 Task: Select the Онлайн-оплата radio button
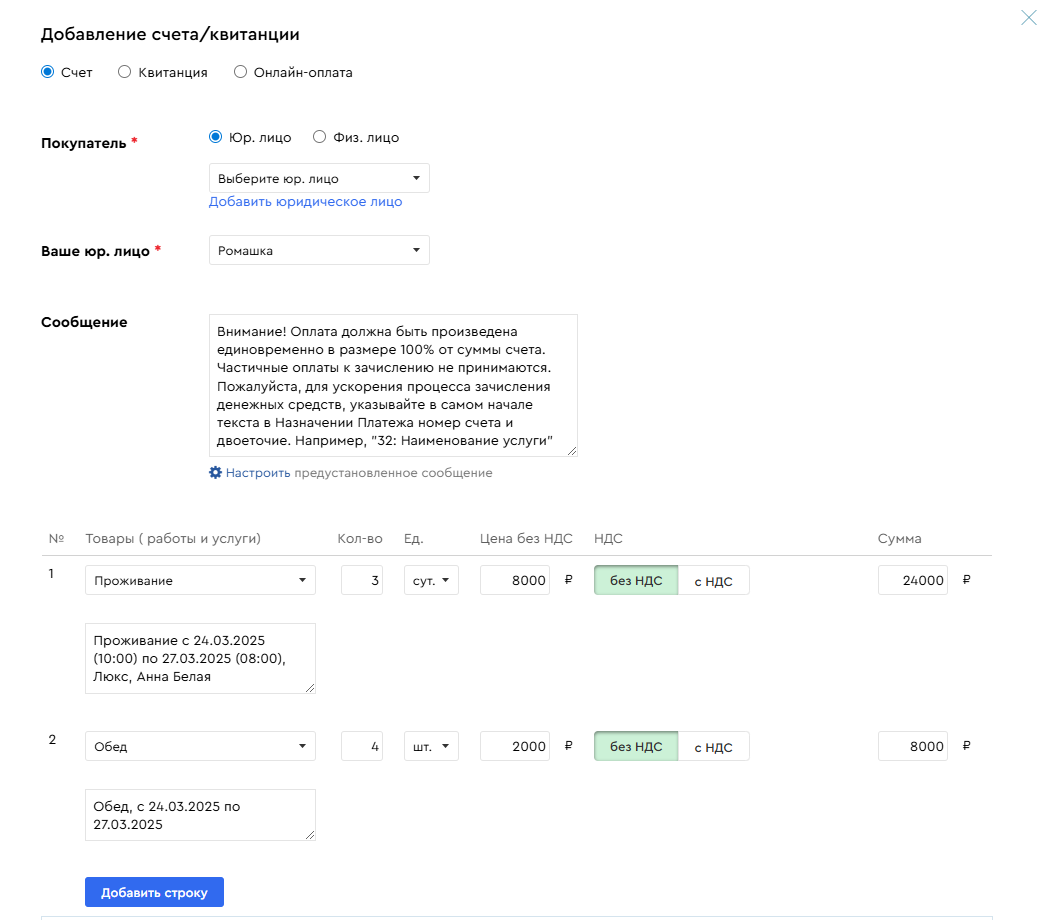click(x=240, y=72)
